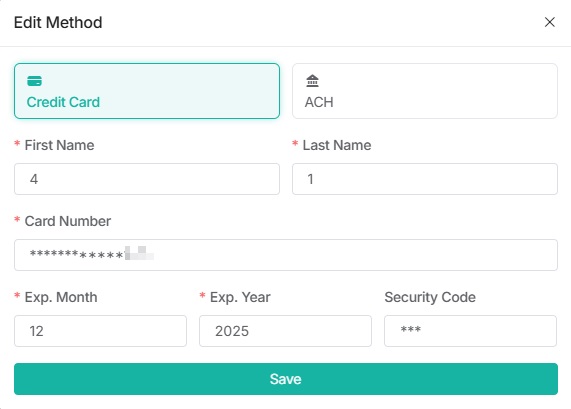Click the Exp. Month field
571x409 pixels.
pos(101,331)
